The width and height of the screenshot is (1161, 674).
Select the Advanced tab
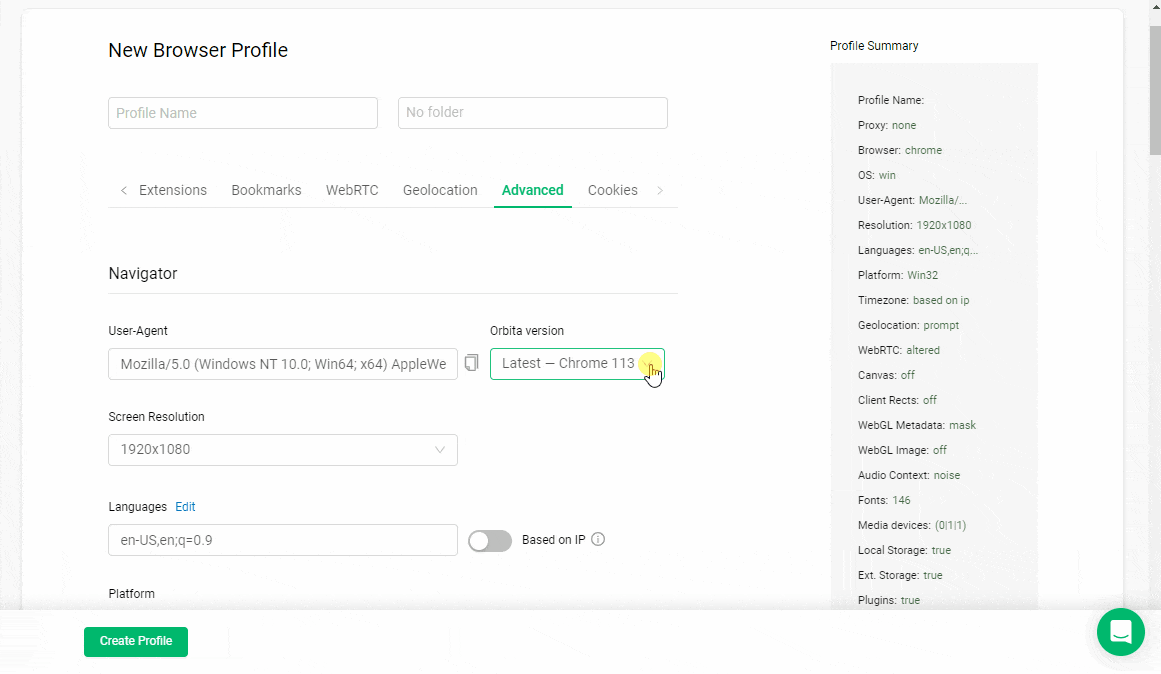(x=532, y=190)
